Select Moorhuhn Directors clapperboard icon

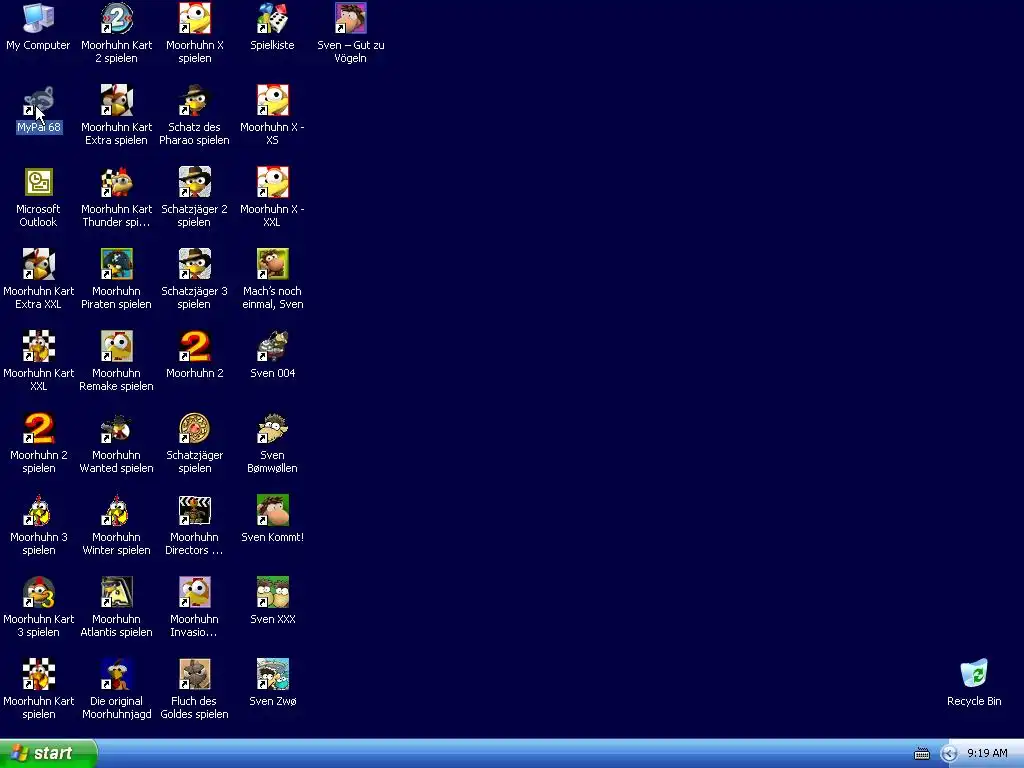pos(195,510)
